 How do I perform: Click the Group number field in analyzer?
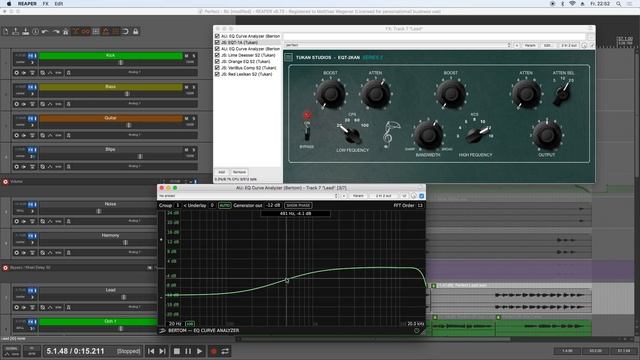tap(178, 205)
